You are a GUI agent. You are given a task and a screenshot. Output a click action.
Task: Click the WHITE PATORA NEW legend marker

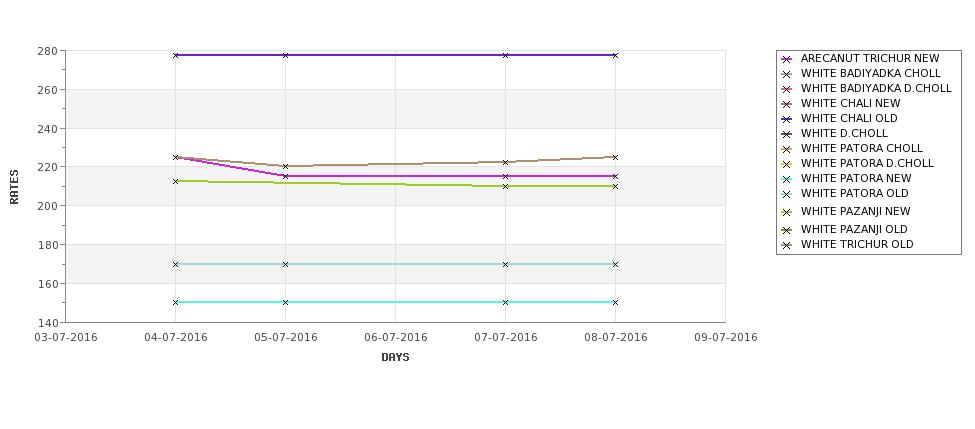coord(787,179)
